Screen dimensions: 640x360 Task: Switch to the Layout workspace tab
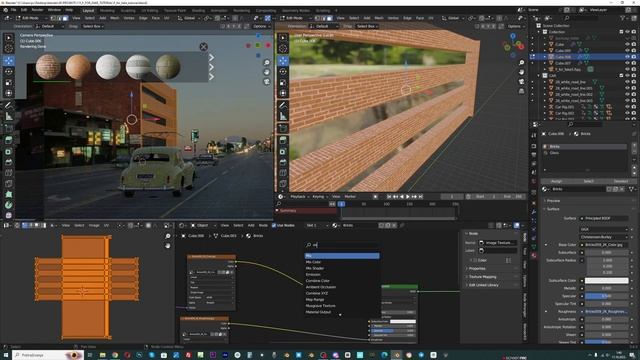pos(88,10)
